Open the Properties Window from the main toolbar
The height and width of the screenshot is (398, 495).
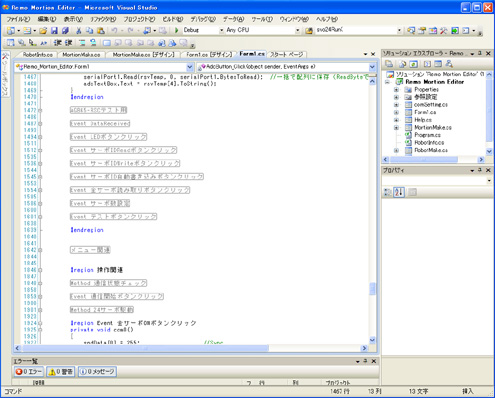tap(422, 31)
